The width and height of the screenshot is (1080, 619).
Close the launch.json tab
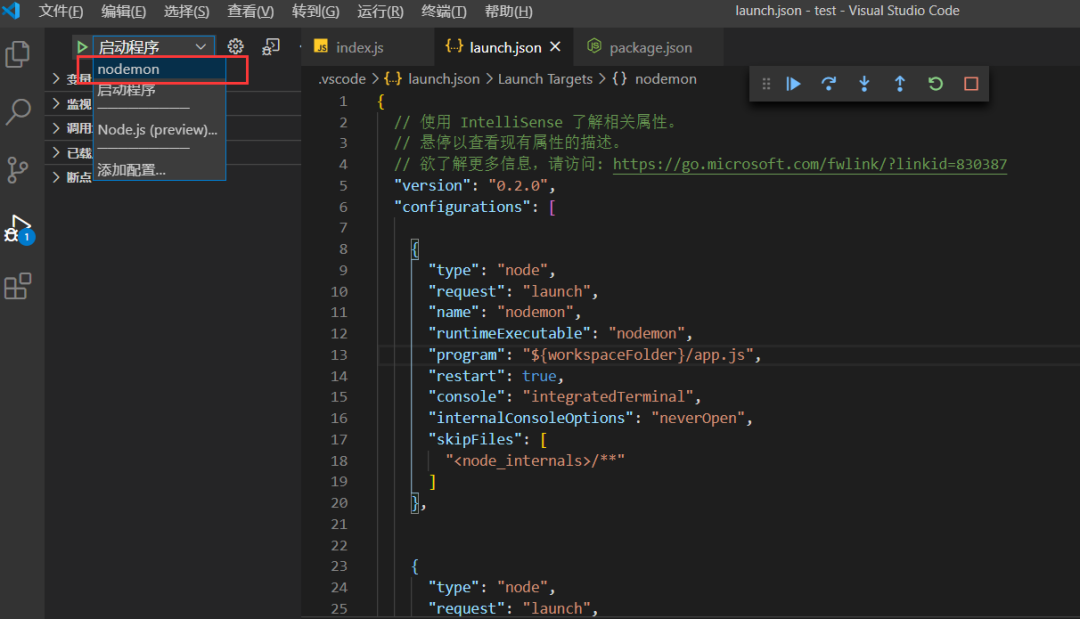(555, 47)
